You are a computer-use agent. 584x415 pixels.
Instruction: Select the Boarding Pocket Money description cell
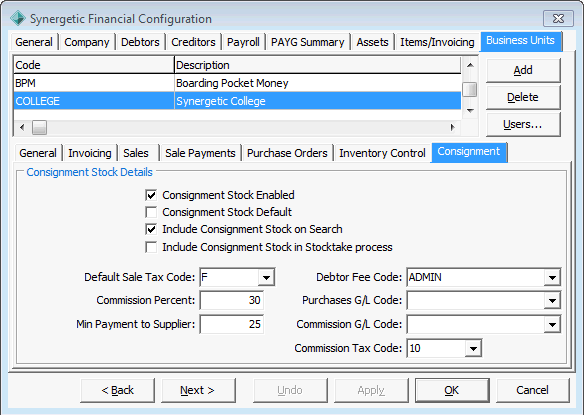pyautogui.click(x=318, y=83)
